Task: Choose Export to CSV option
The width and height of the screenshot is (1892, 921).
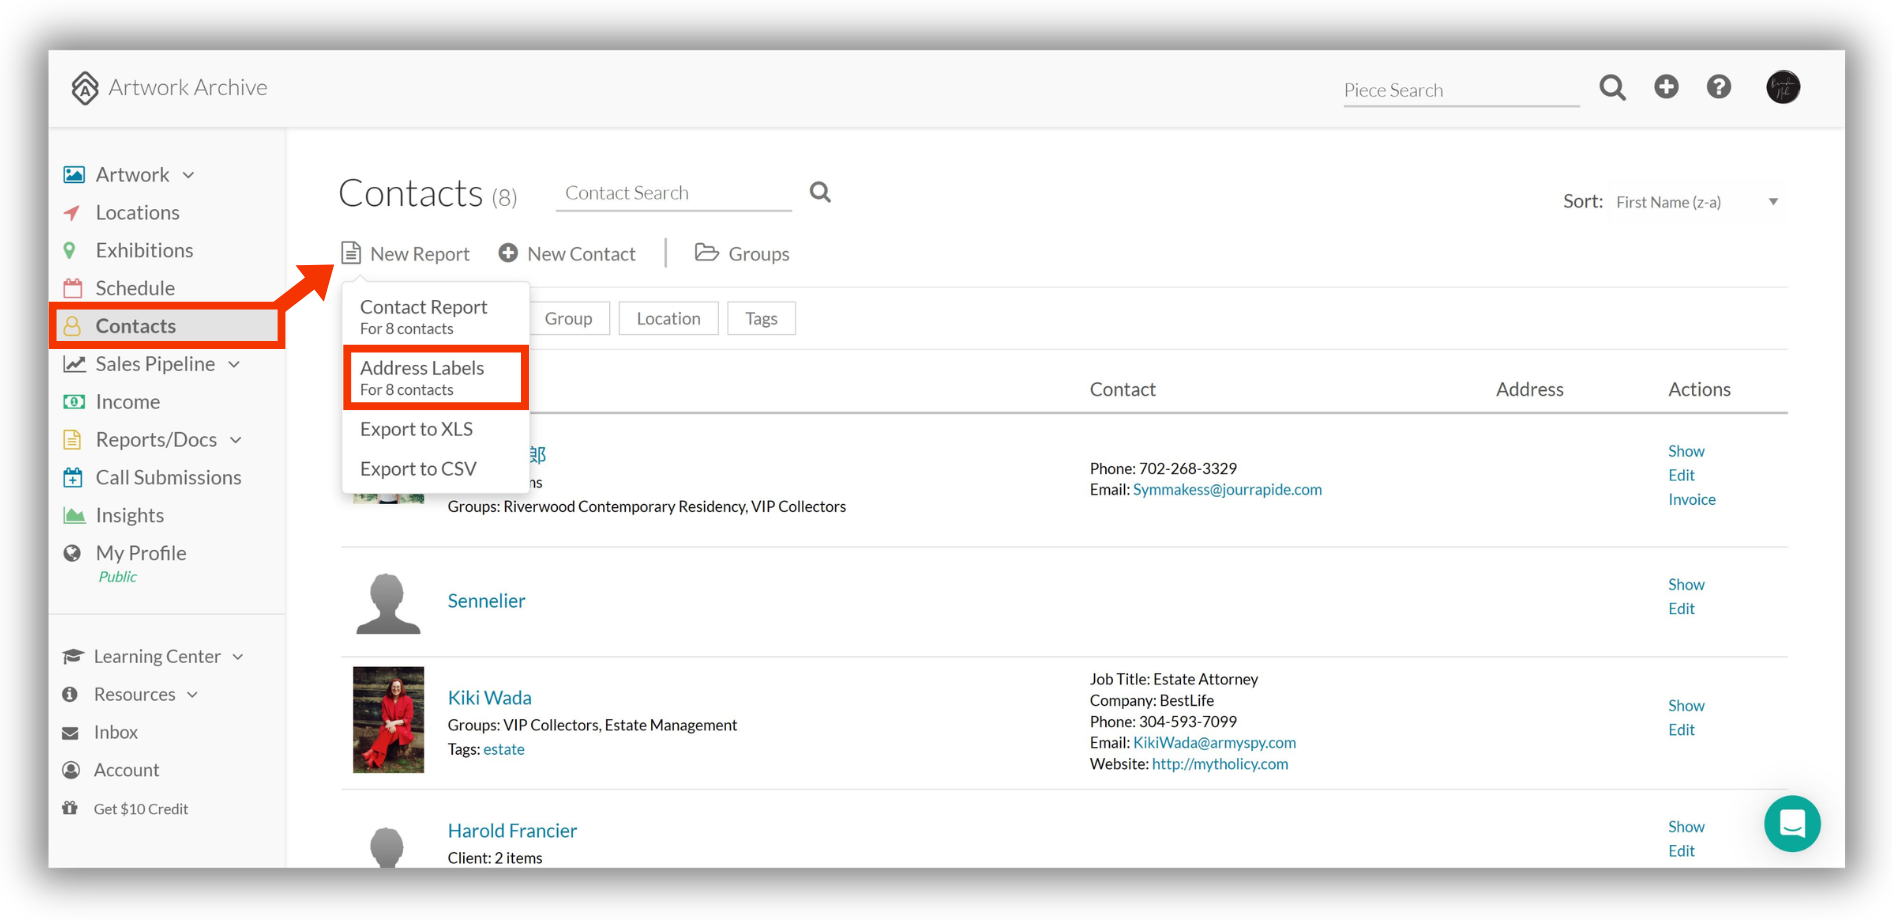Action: point(418,469)
